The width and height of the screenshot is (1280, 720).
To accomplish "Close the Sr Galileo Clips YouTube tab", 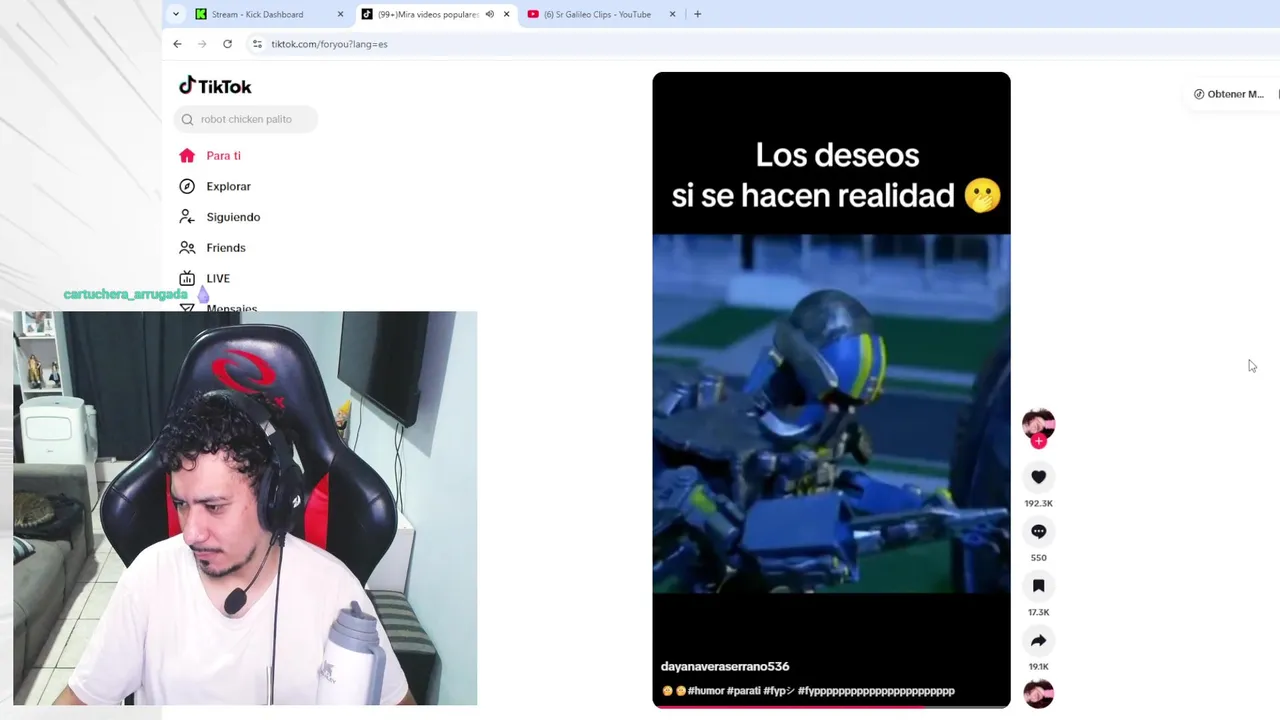I will pos(672,14).
